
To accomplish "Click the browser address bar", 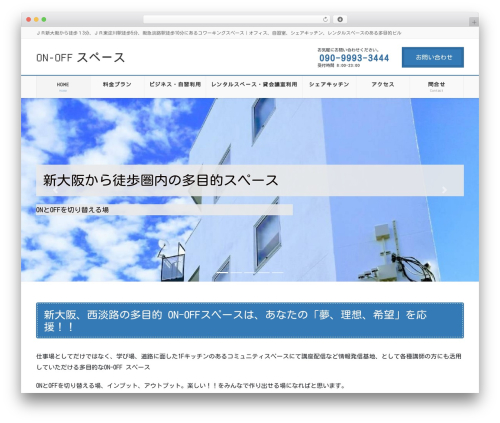I will click(236, 20).
